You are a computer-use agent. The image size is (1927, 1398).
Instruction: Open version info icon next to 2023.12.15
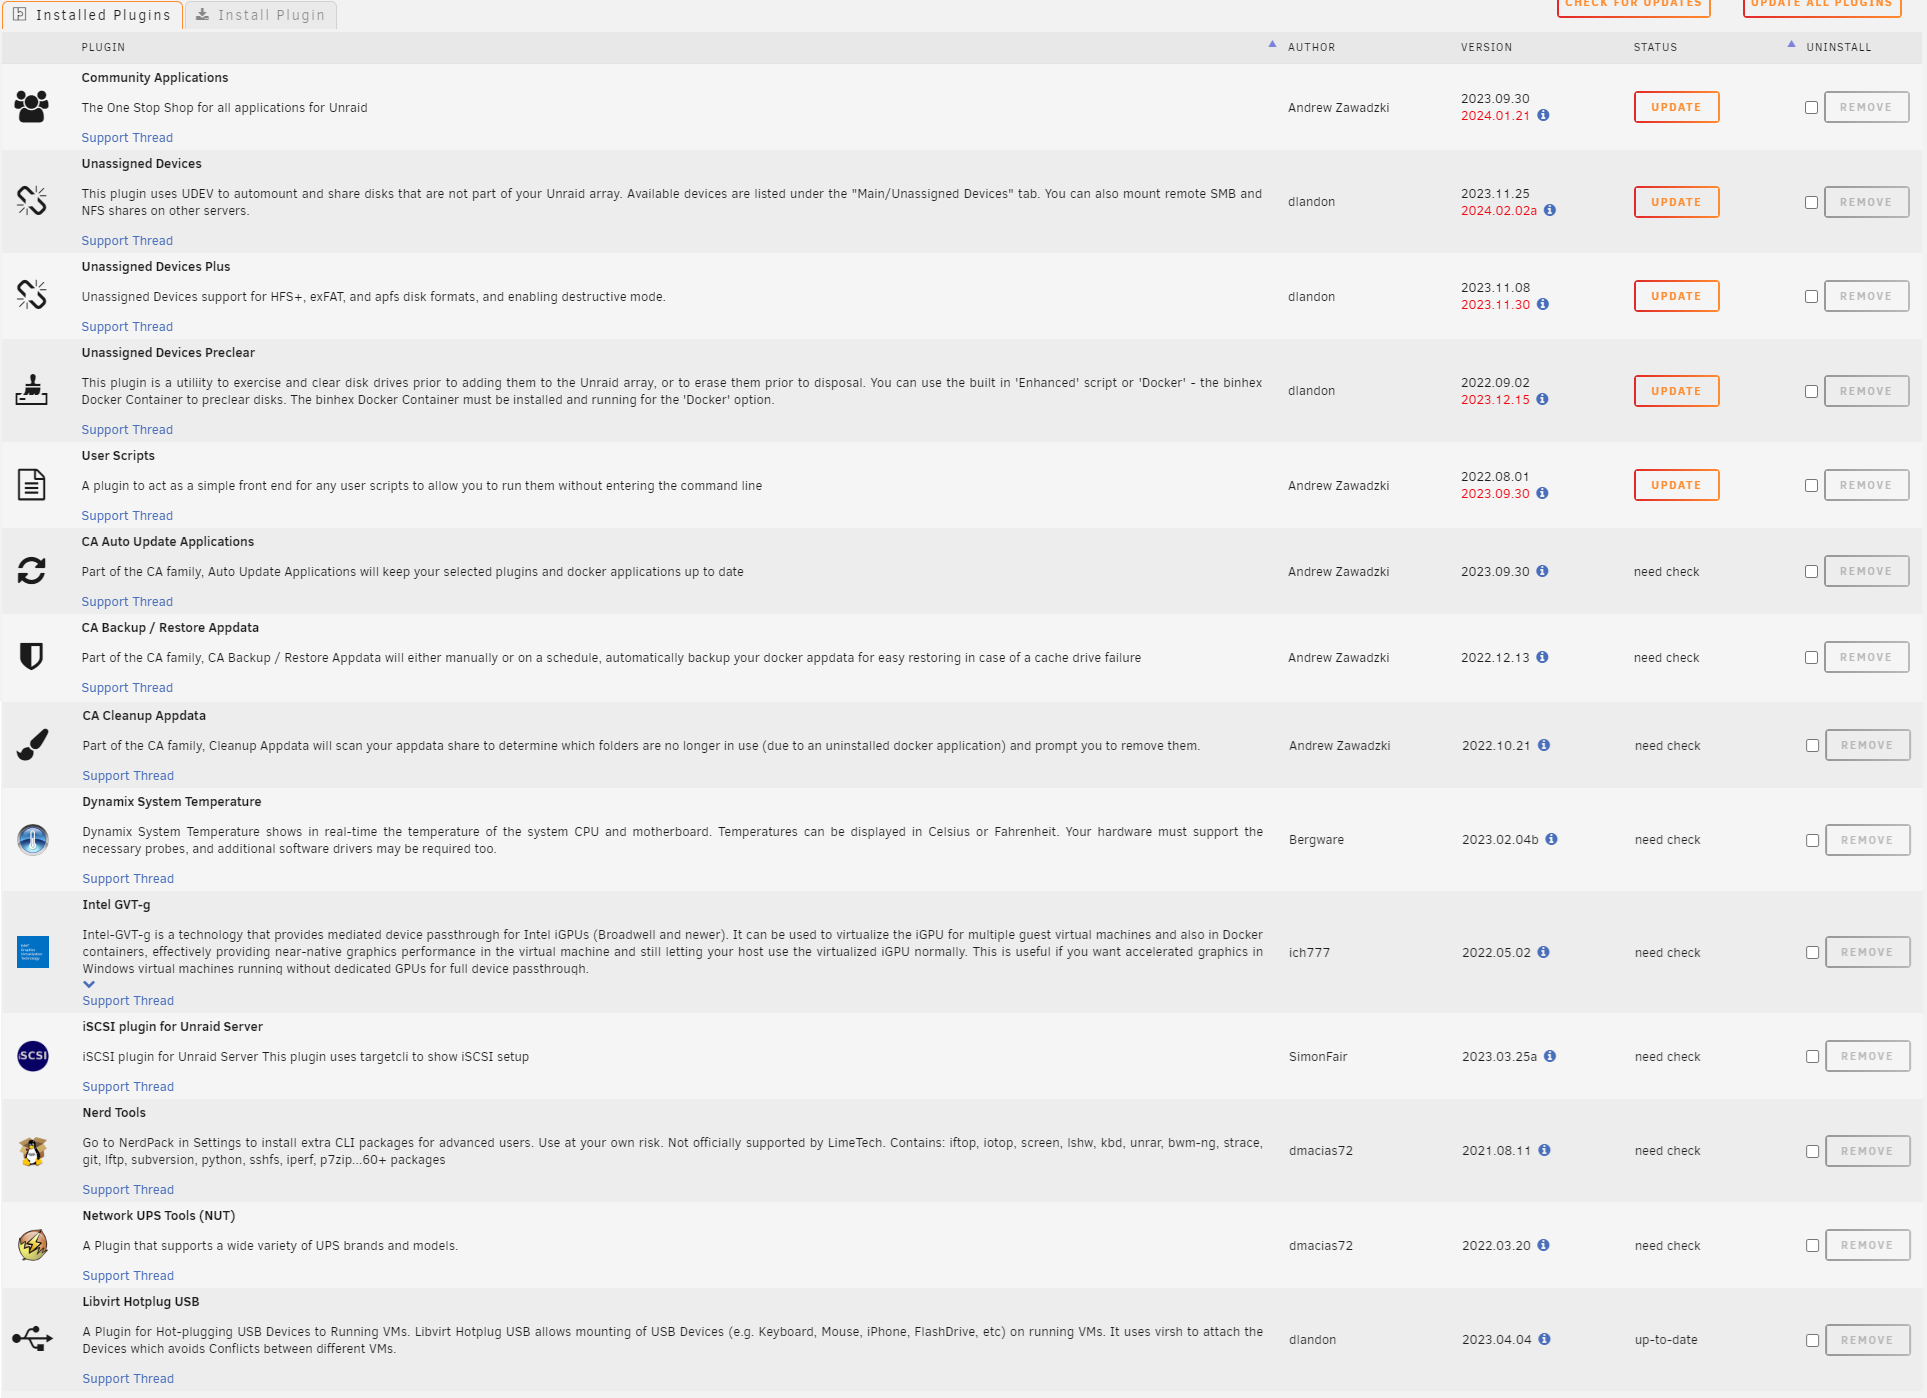[x=1542, y=399]
